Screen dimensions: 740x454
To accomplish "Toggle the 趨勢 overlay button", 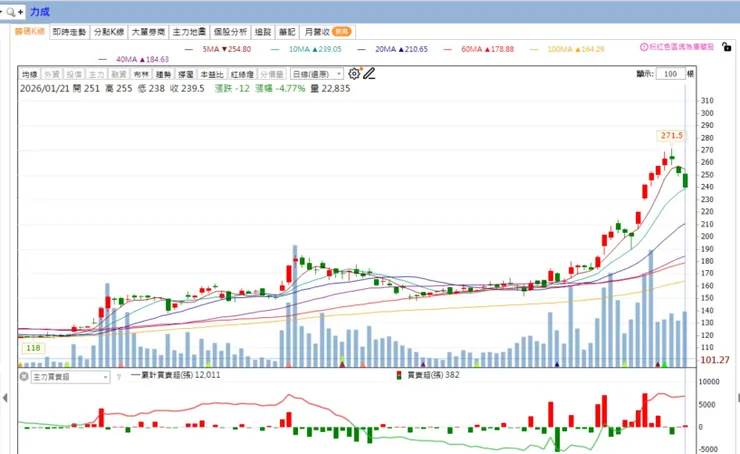I will 163,74.
